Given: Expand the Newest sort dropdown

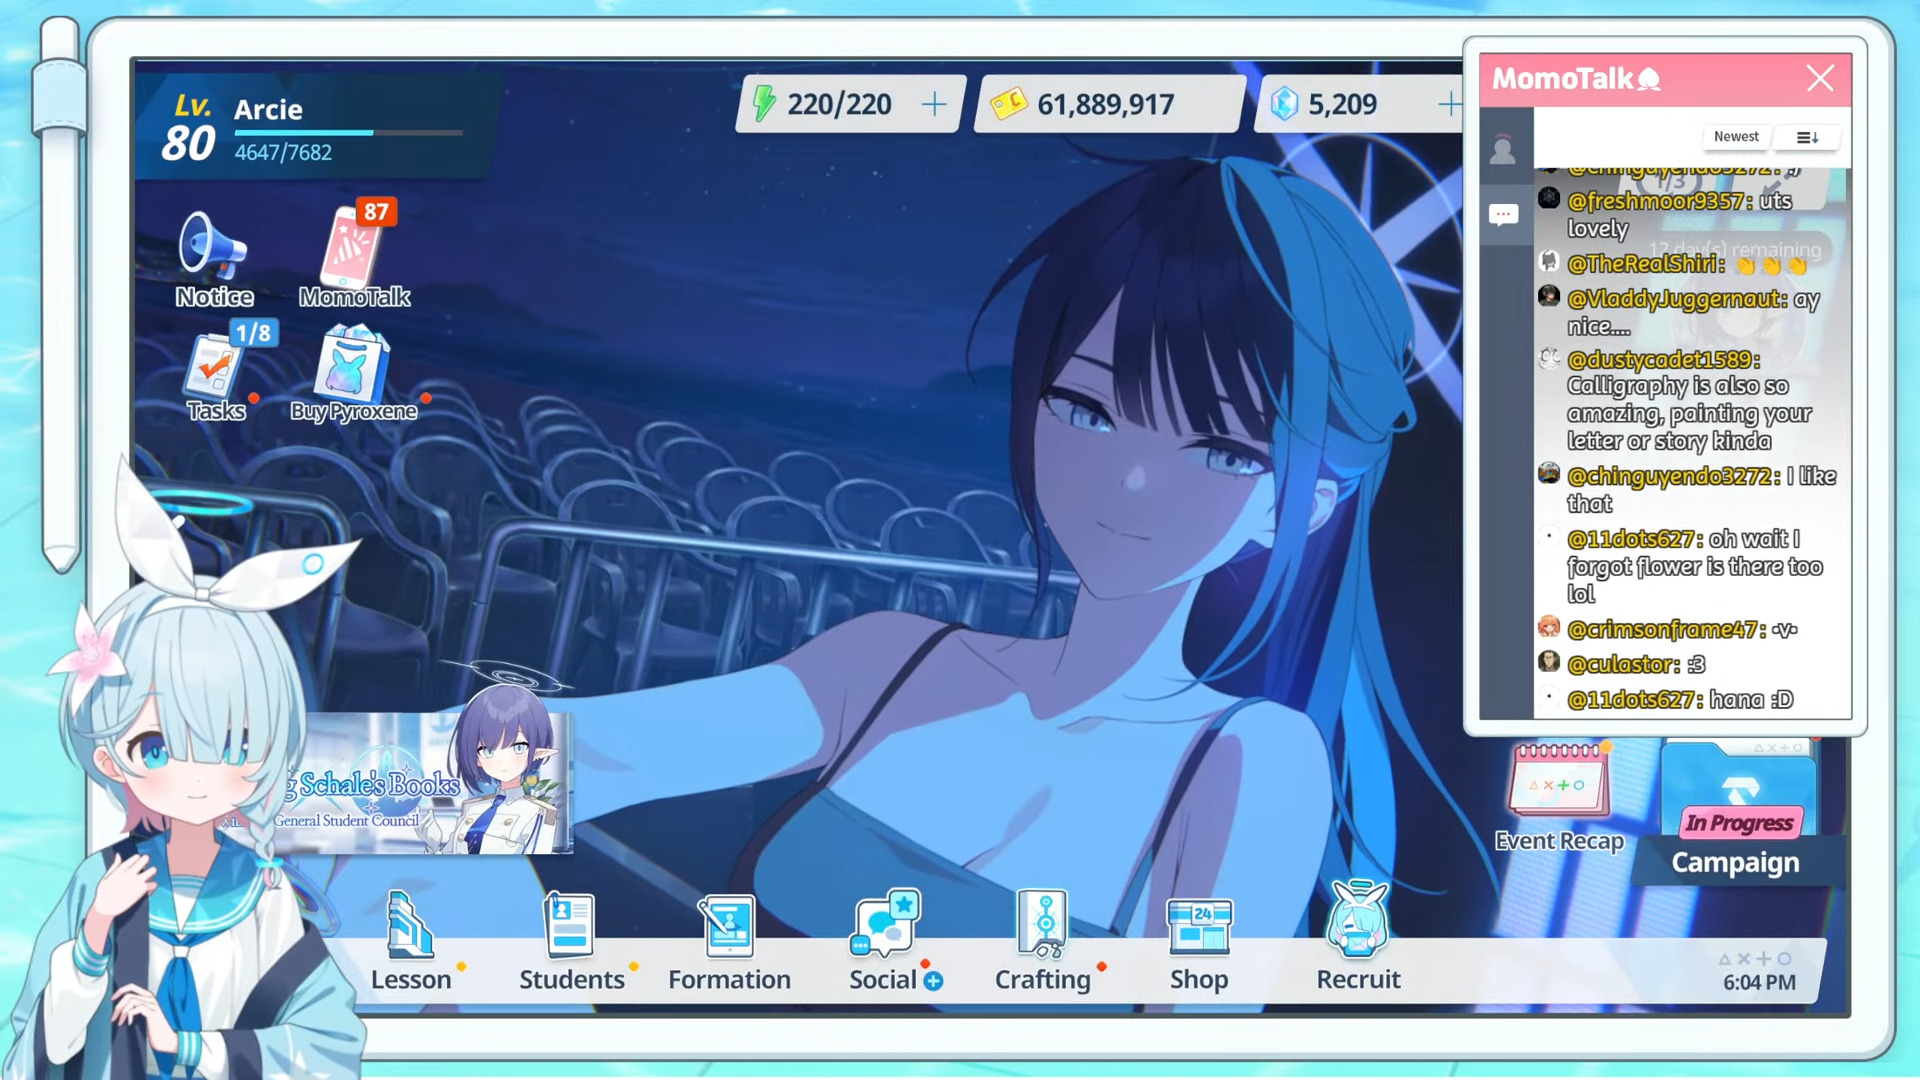Looking at the screenshot, I should click(x=1736, y=137).
